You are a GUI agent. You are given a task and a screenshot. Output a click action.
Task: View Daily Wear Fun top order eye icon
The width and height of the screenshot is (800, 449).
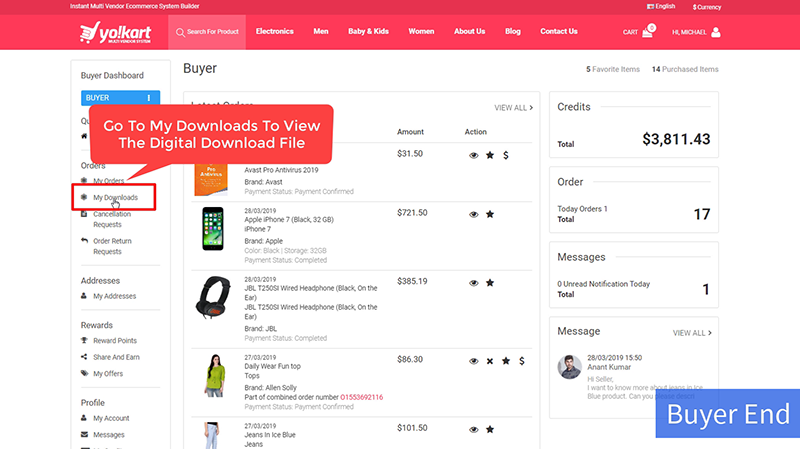click(x=473, y=361)
